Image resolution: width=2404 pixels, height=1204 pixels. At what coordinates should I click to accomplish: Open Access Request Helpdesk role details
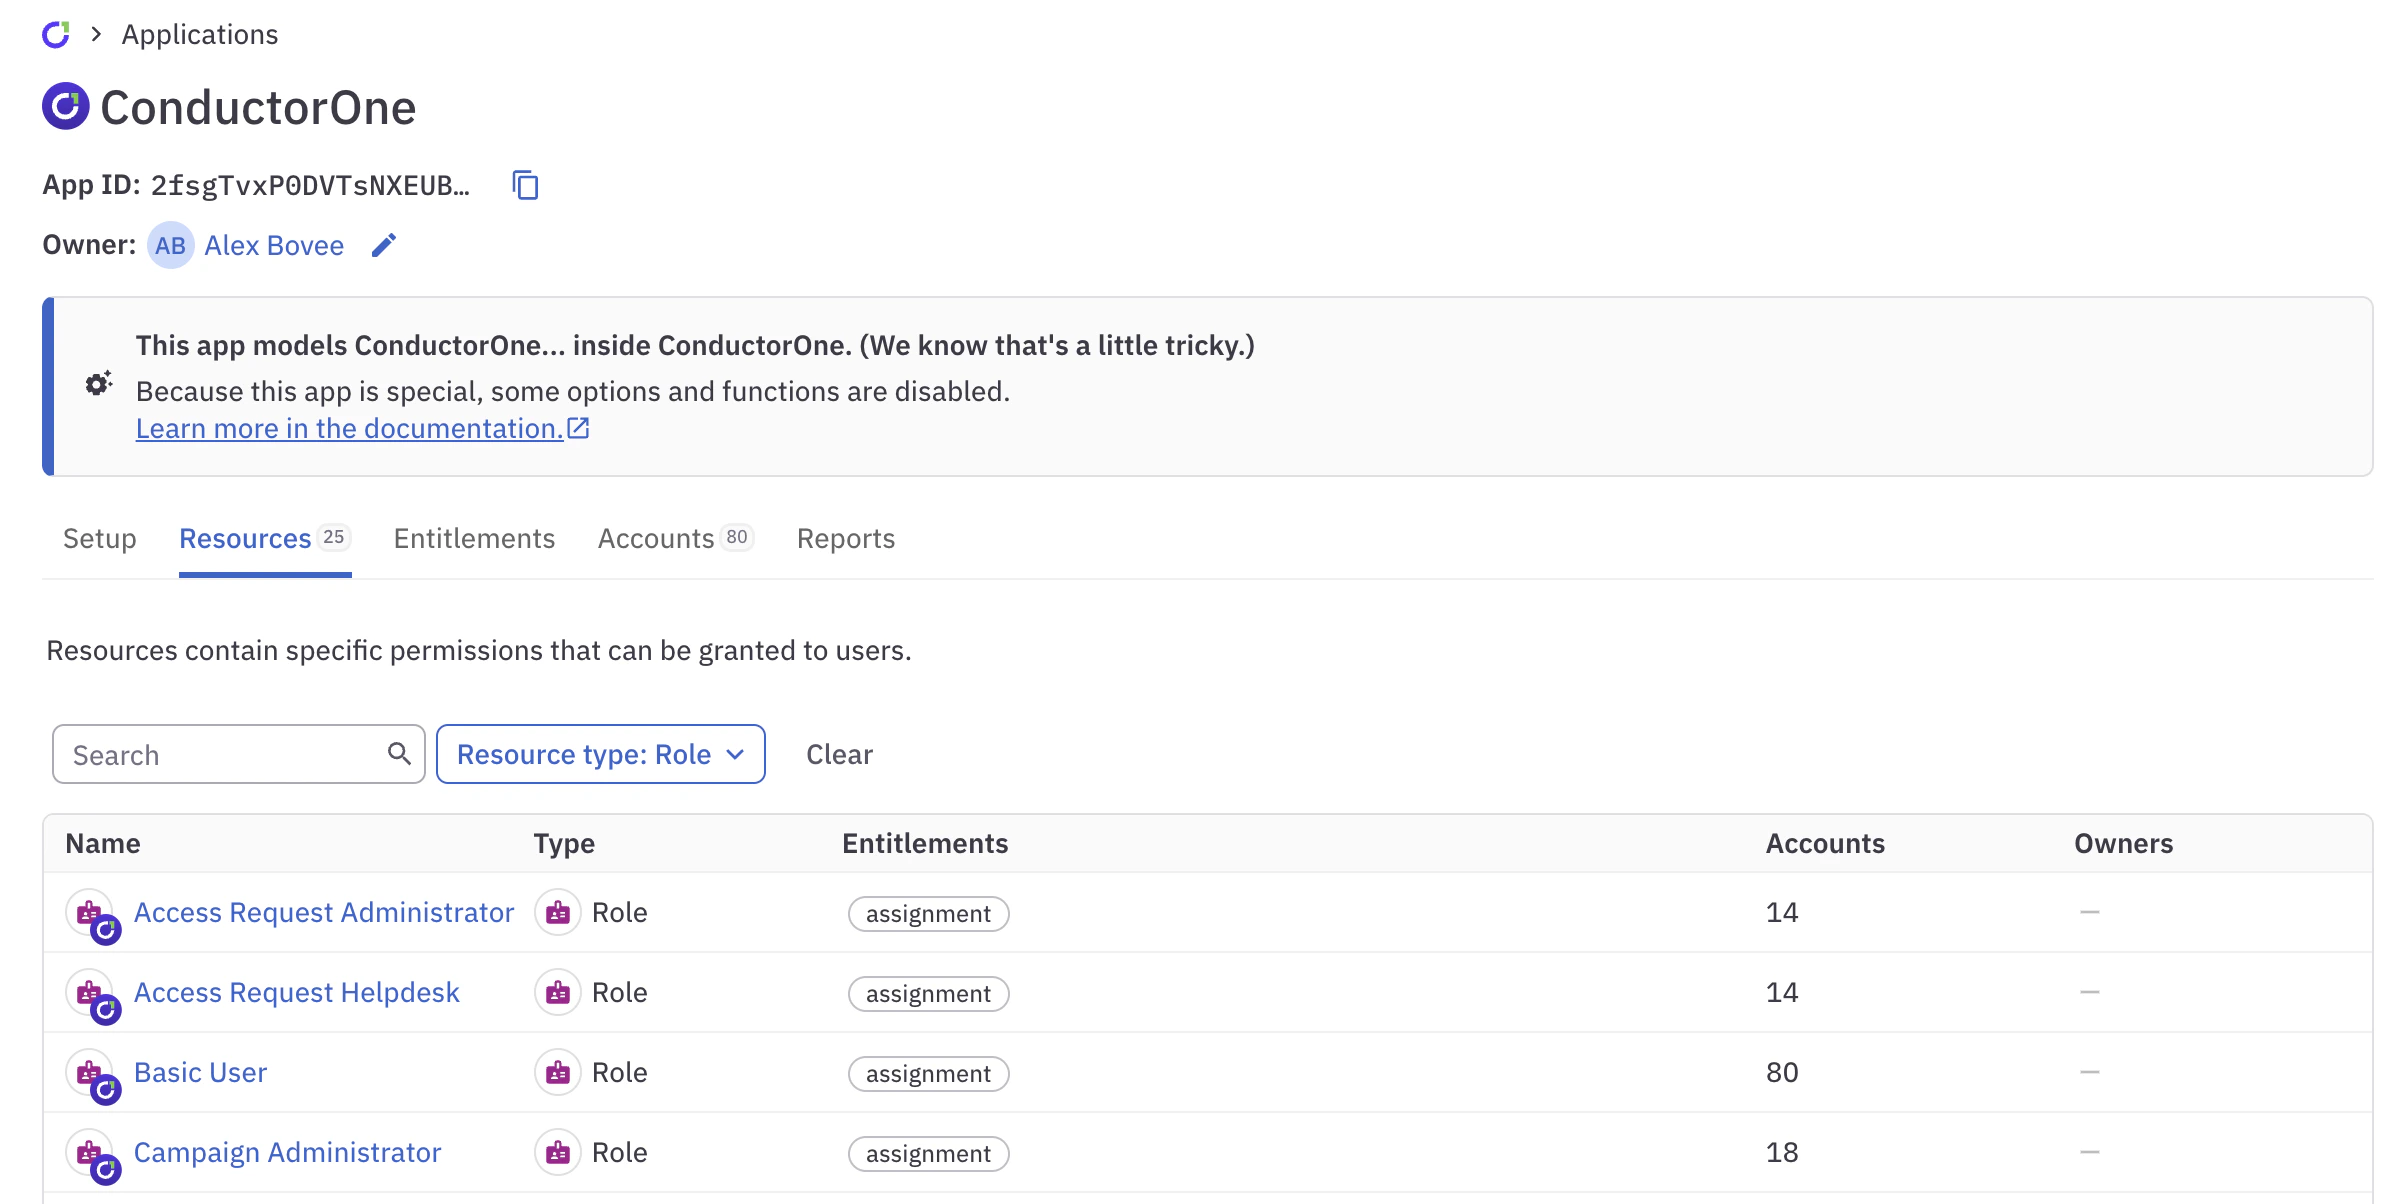pyautogui.click(x=297, y=992)
